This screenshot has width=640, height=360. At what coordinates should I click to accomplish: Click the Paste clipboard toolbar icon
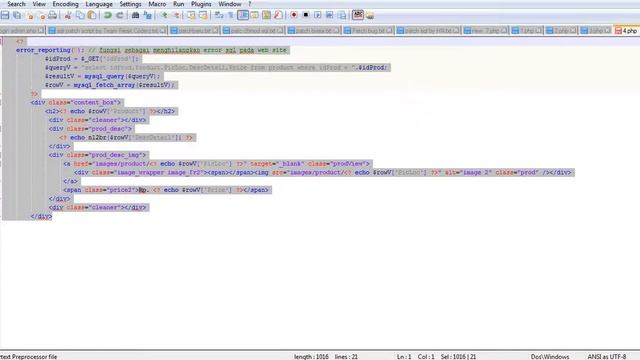92,16
